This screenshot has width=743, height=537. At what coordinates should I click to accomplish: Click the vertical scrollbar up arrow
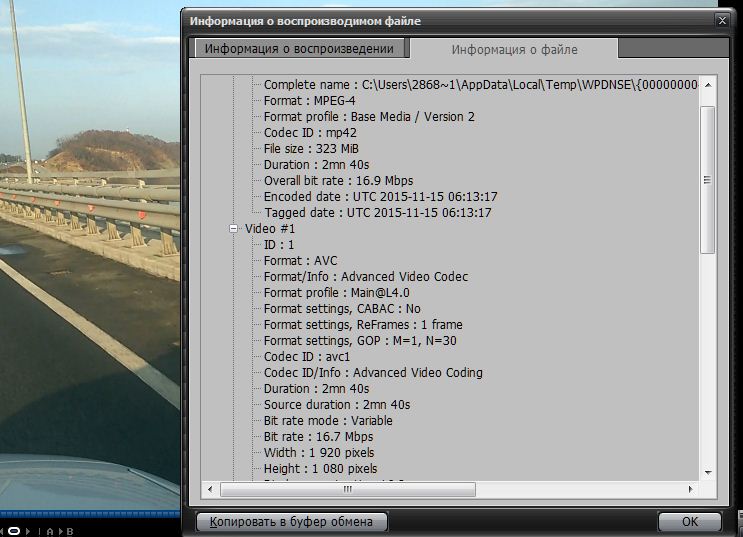(707, 84)
